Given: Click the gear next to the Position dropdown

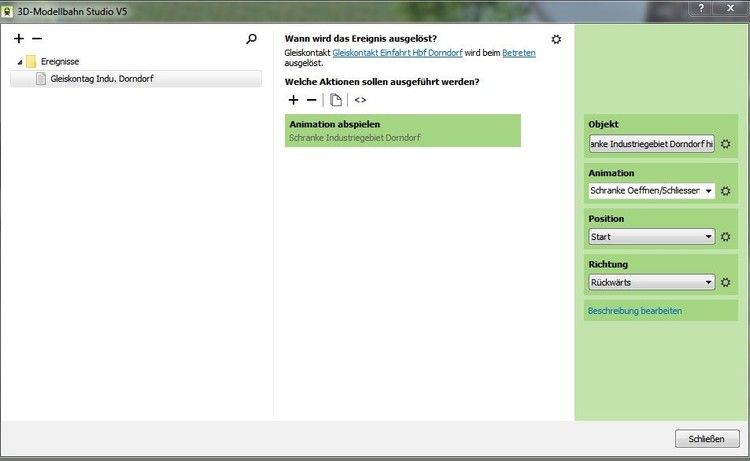Looking at the screenshot, I should (x=726, y=236).
